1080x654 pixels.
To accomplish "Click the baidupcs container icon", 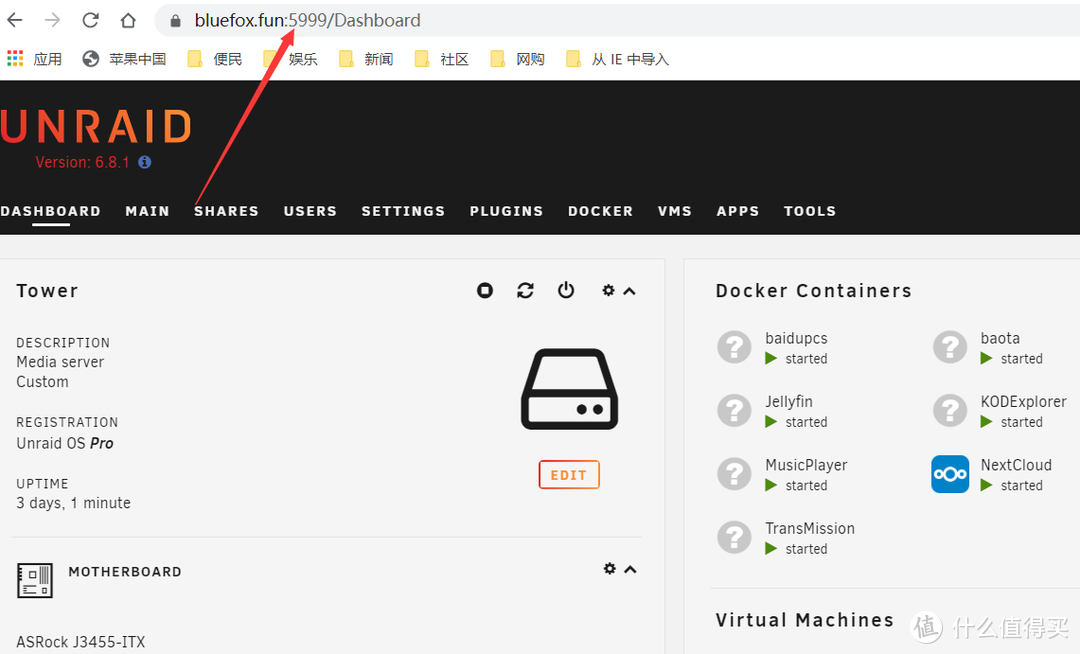I will click(734, 347).
